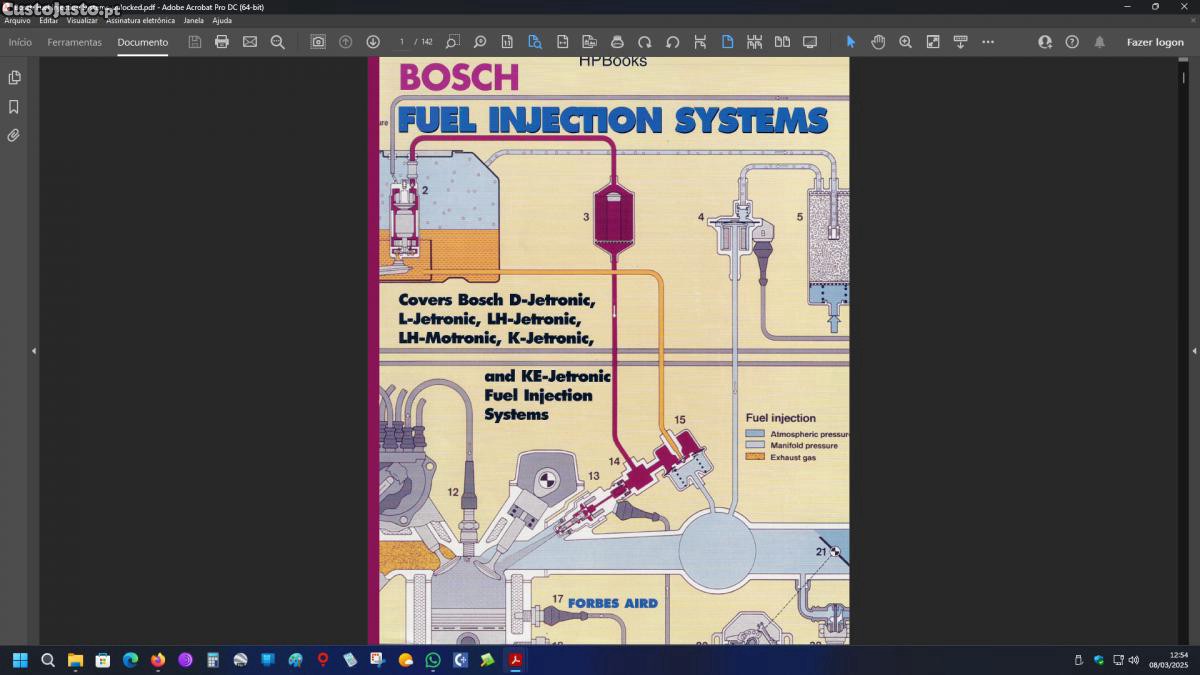Expand the right tools pane arrow
This screenshot has width=1200, height=675.
(x=1194, y=351)
